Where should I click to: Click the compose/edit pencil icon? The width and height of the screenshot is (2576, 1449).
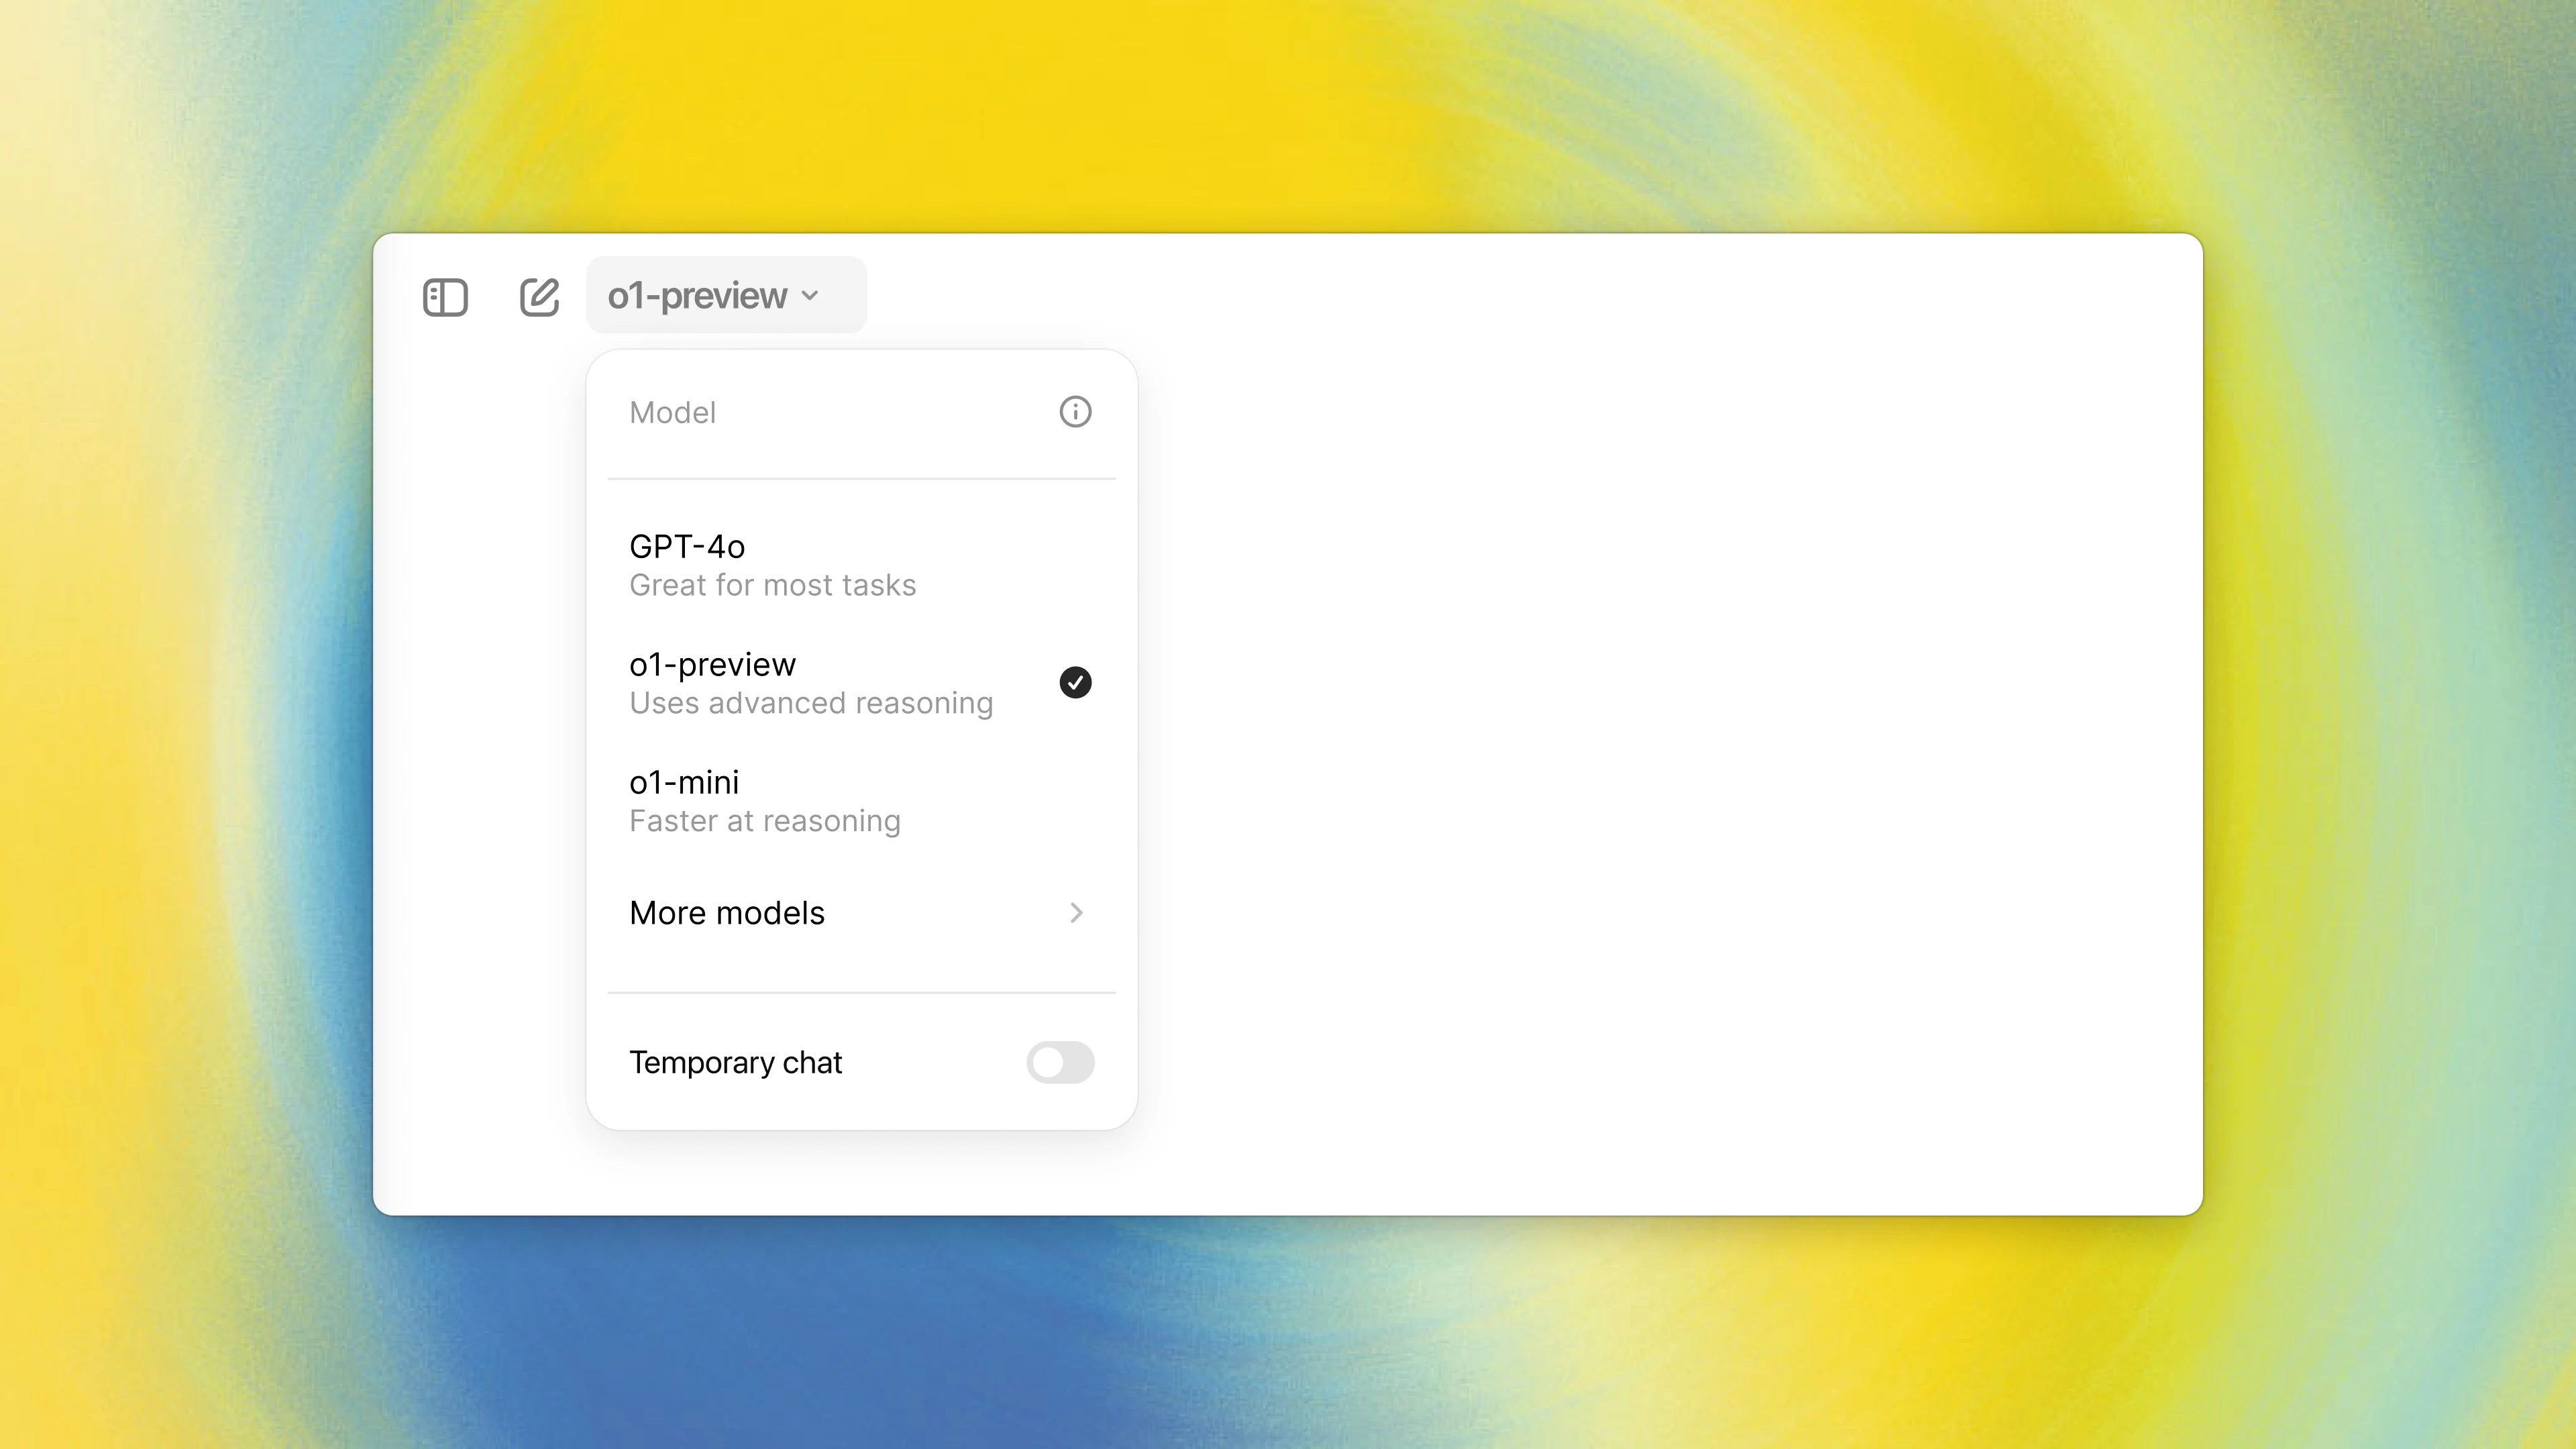click(539, 295)
